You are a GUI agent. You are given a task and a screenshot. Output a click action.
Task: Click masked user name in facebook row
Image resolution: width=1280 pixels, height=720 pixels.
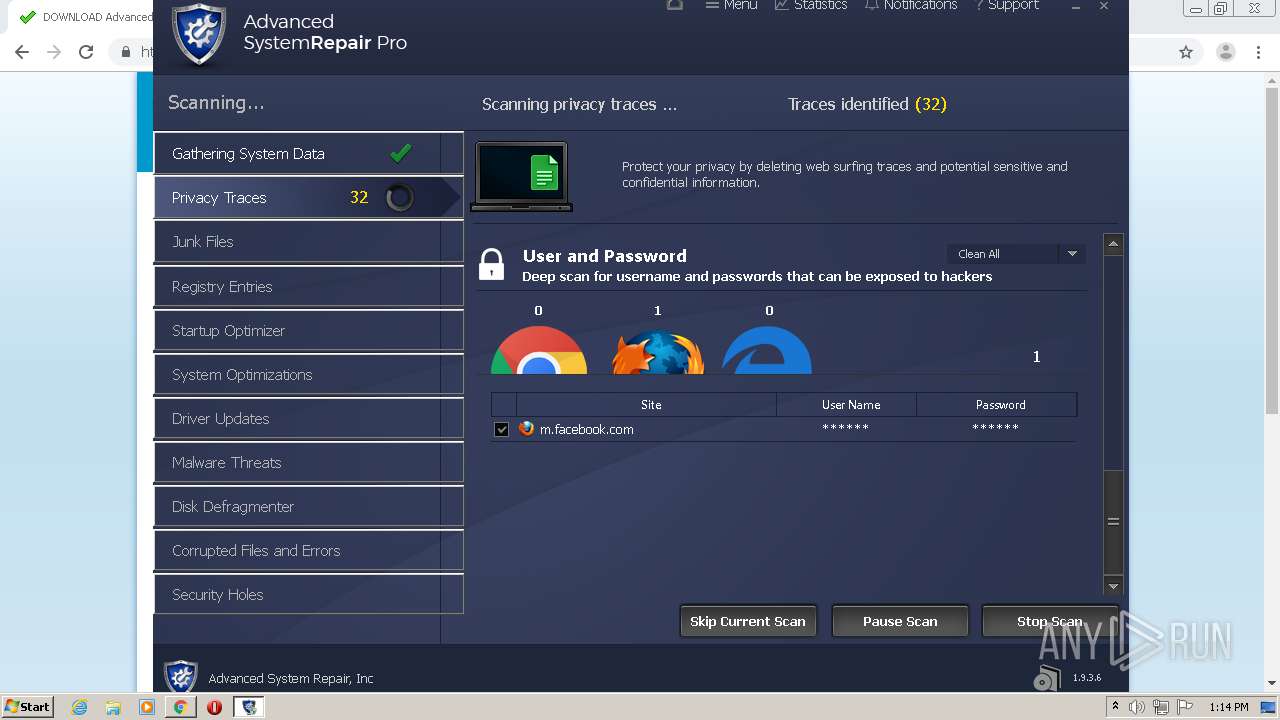(x=845, y=428)
